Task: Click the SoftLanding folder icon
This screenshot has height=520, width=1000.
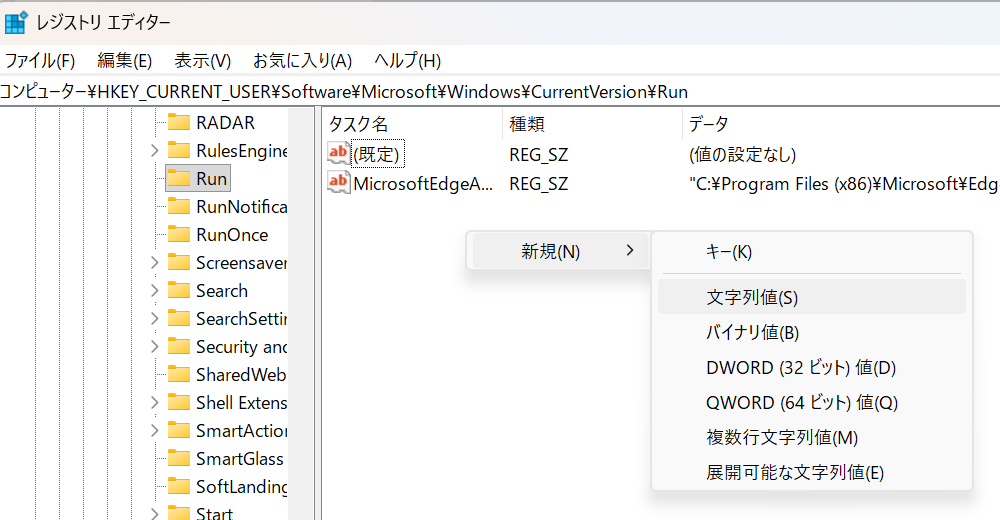Action: click(x=179, y=486)
